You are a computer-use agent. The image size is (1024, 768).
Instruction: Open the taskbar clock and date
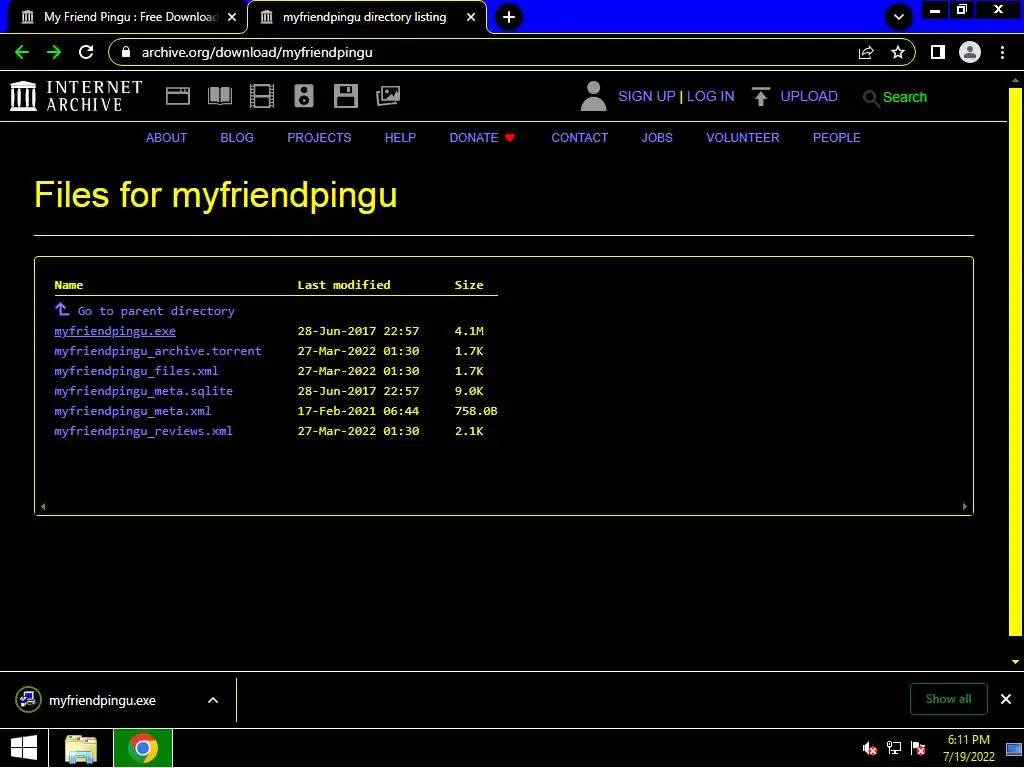pos(968,748)
